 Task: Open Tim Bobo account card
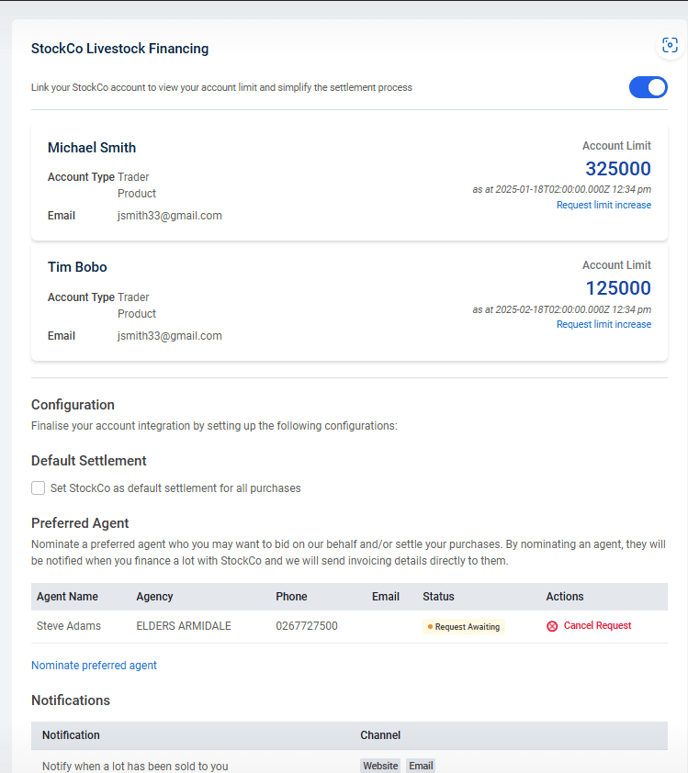coord(349,302)
